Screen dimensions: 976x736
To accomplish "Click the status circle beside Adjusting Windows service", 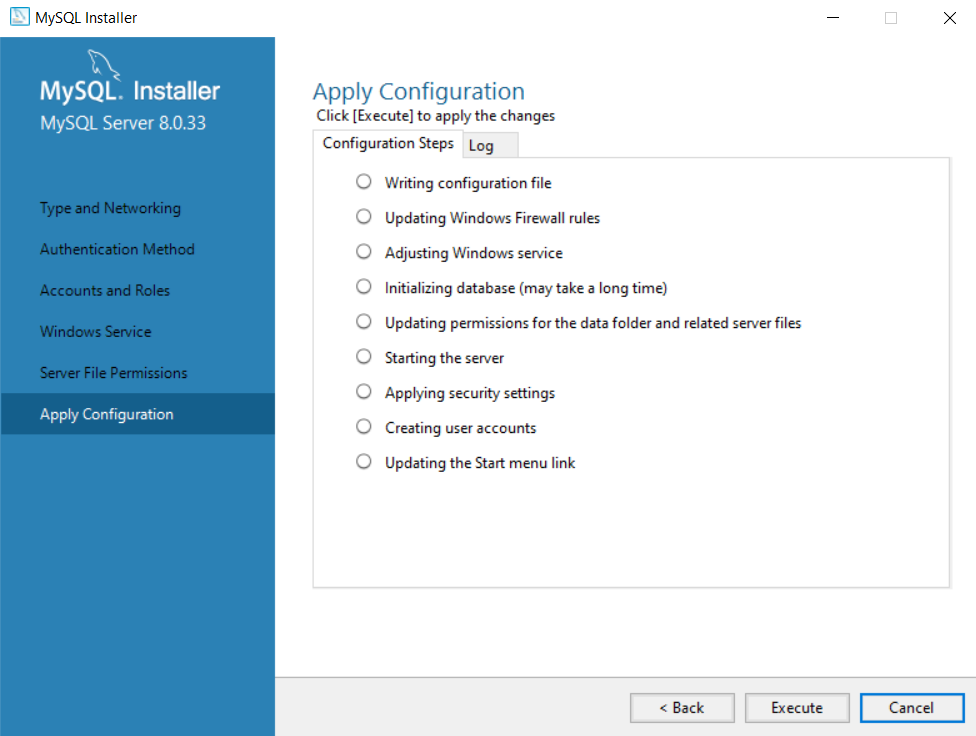I will click(363, 251).
